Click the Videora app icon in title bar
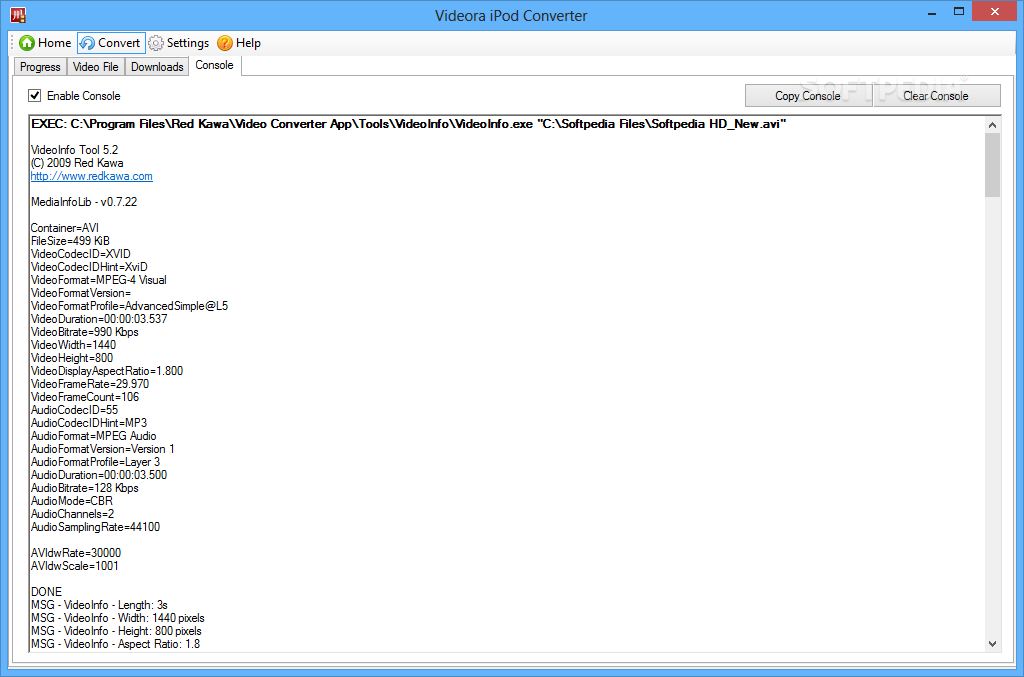 click(x=18, y=15)
